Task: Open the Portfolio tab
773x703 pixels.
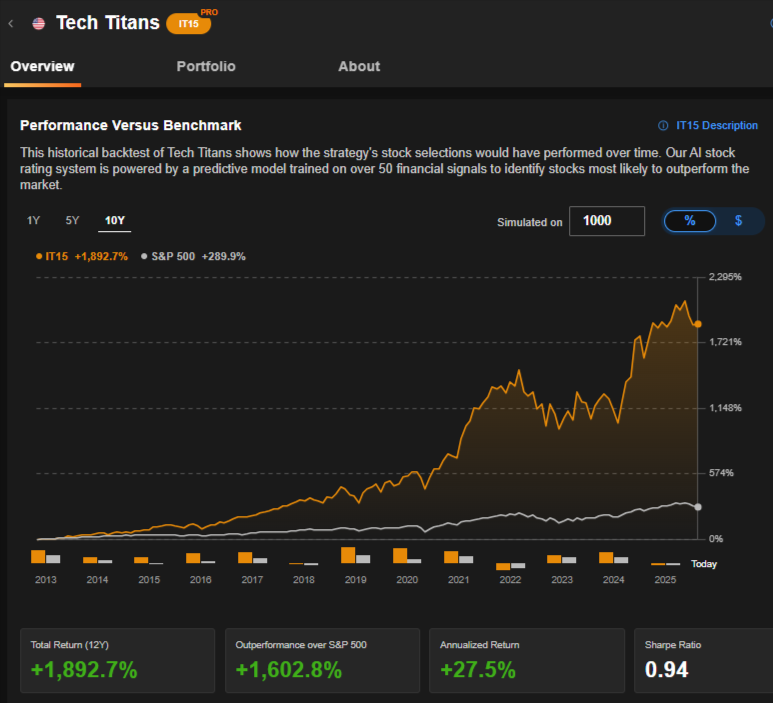Action: point(206,67)
